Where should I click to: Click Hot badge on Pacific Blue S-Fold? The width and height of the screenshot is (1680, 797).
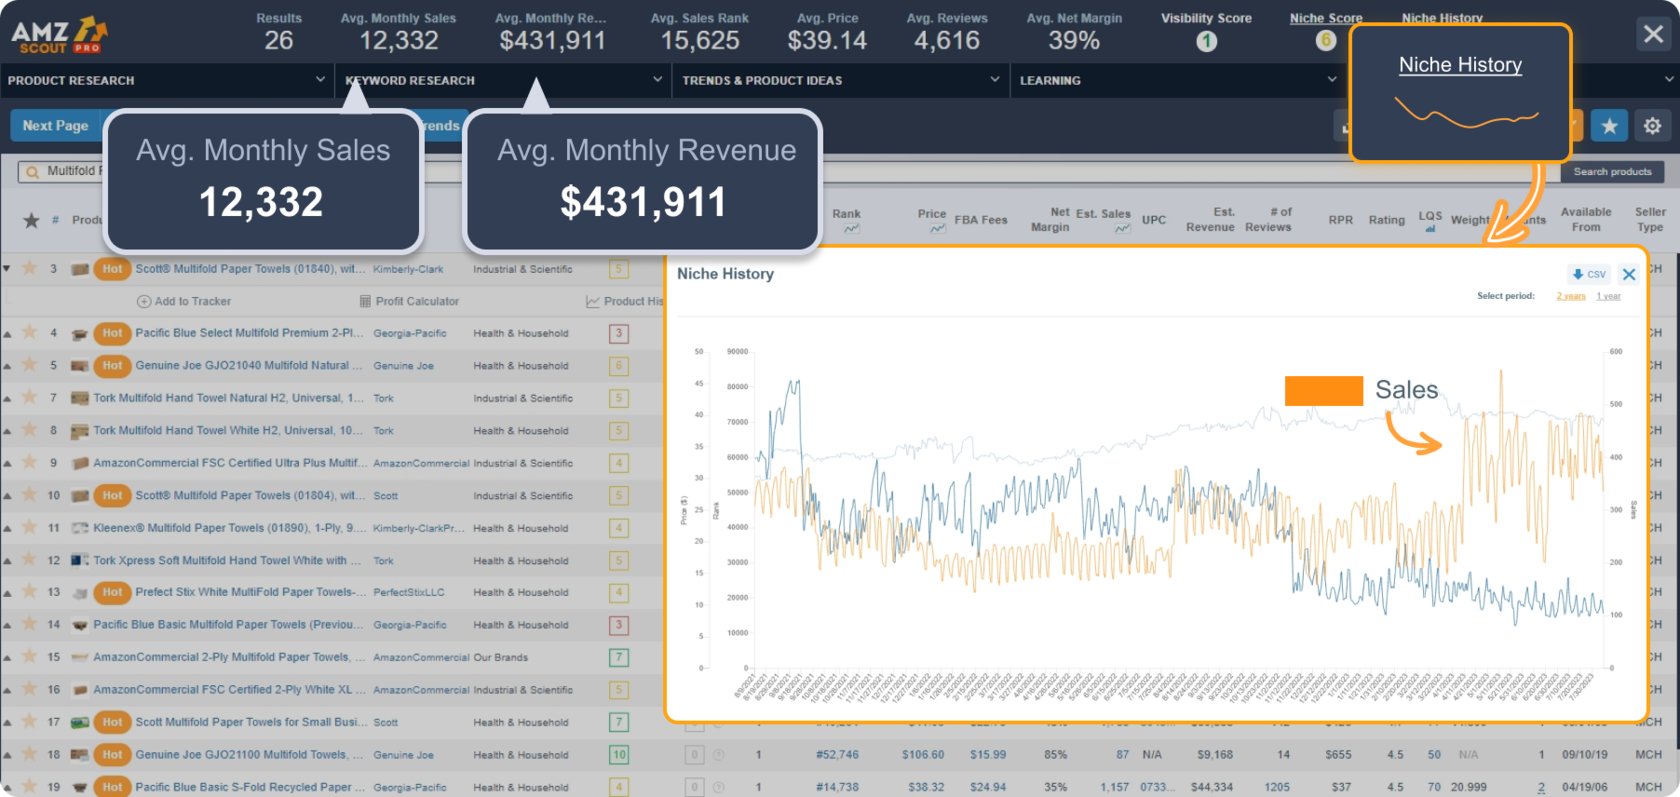tap(112, 787)
